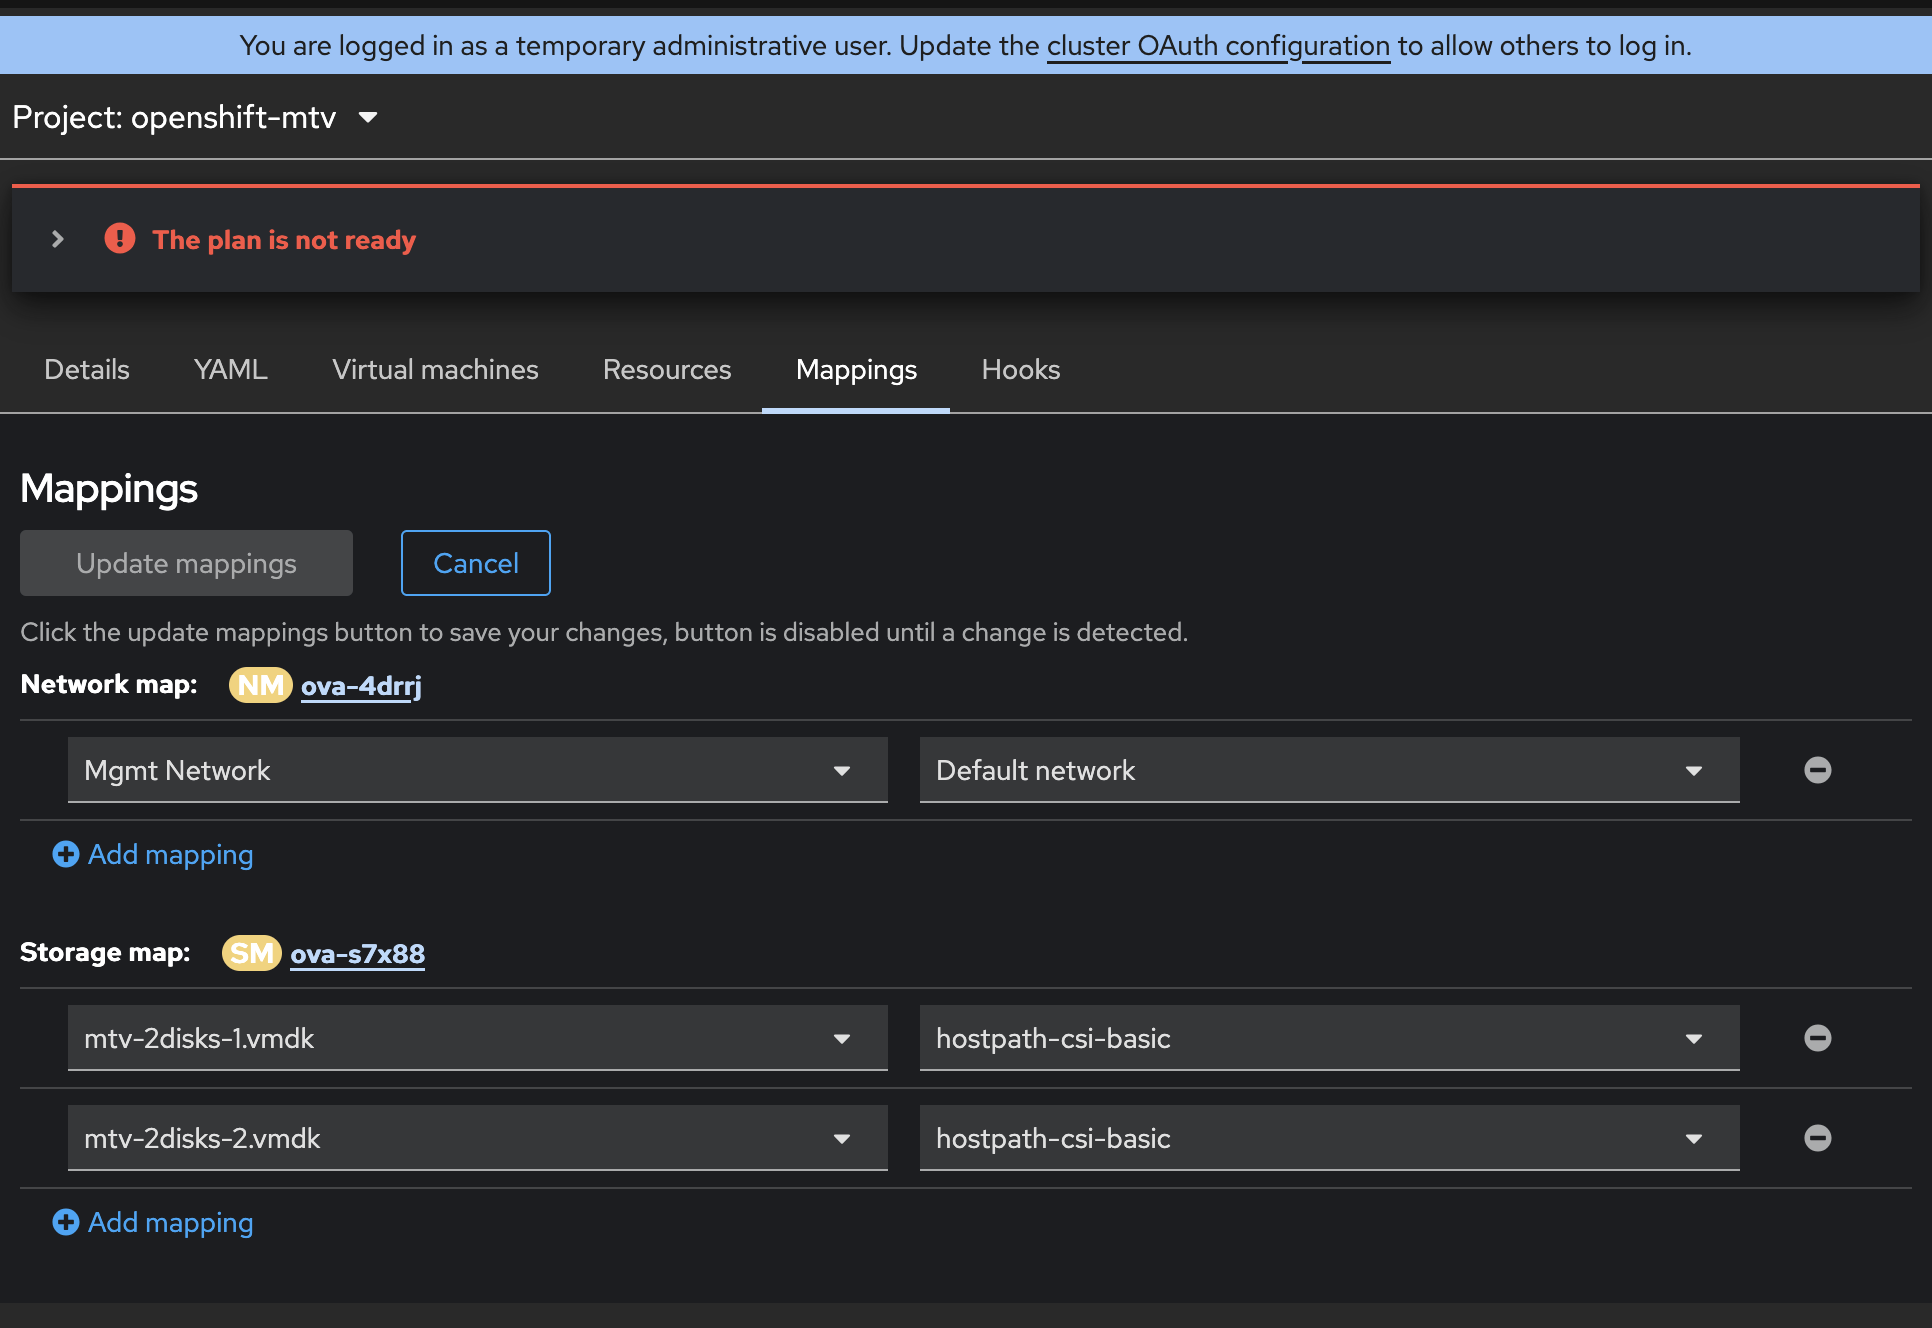This screenshot has width=1932, height=1328.
Task: Switch to the Virtual machines tab
Action: tap(435, 370)
